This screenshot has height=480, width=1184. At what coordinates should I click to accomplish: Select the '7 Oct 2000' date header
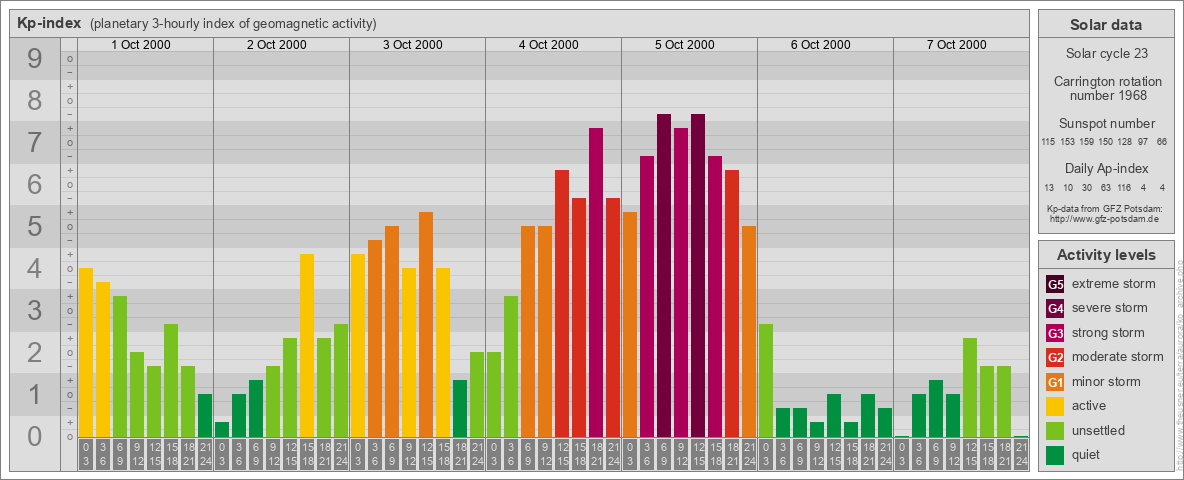(x=957, y=45)
